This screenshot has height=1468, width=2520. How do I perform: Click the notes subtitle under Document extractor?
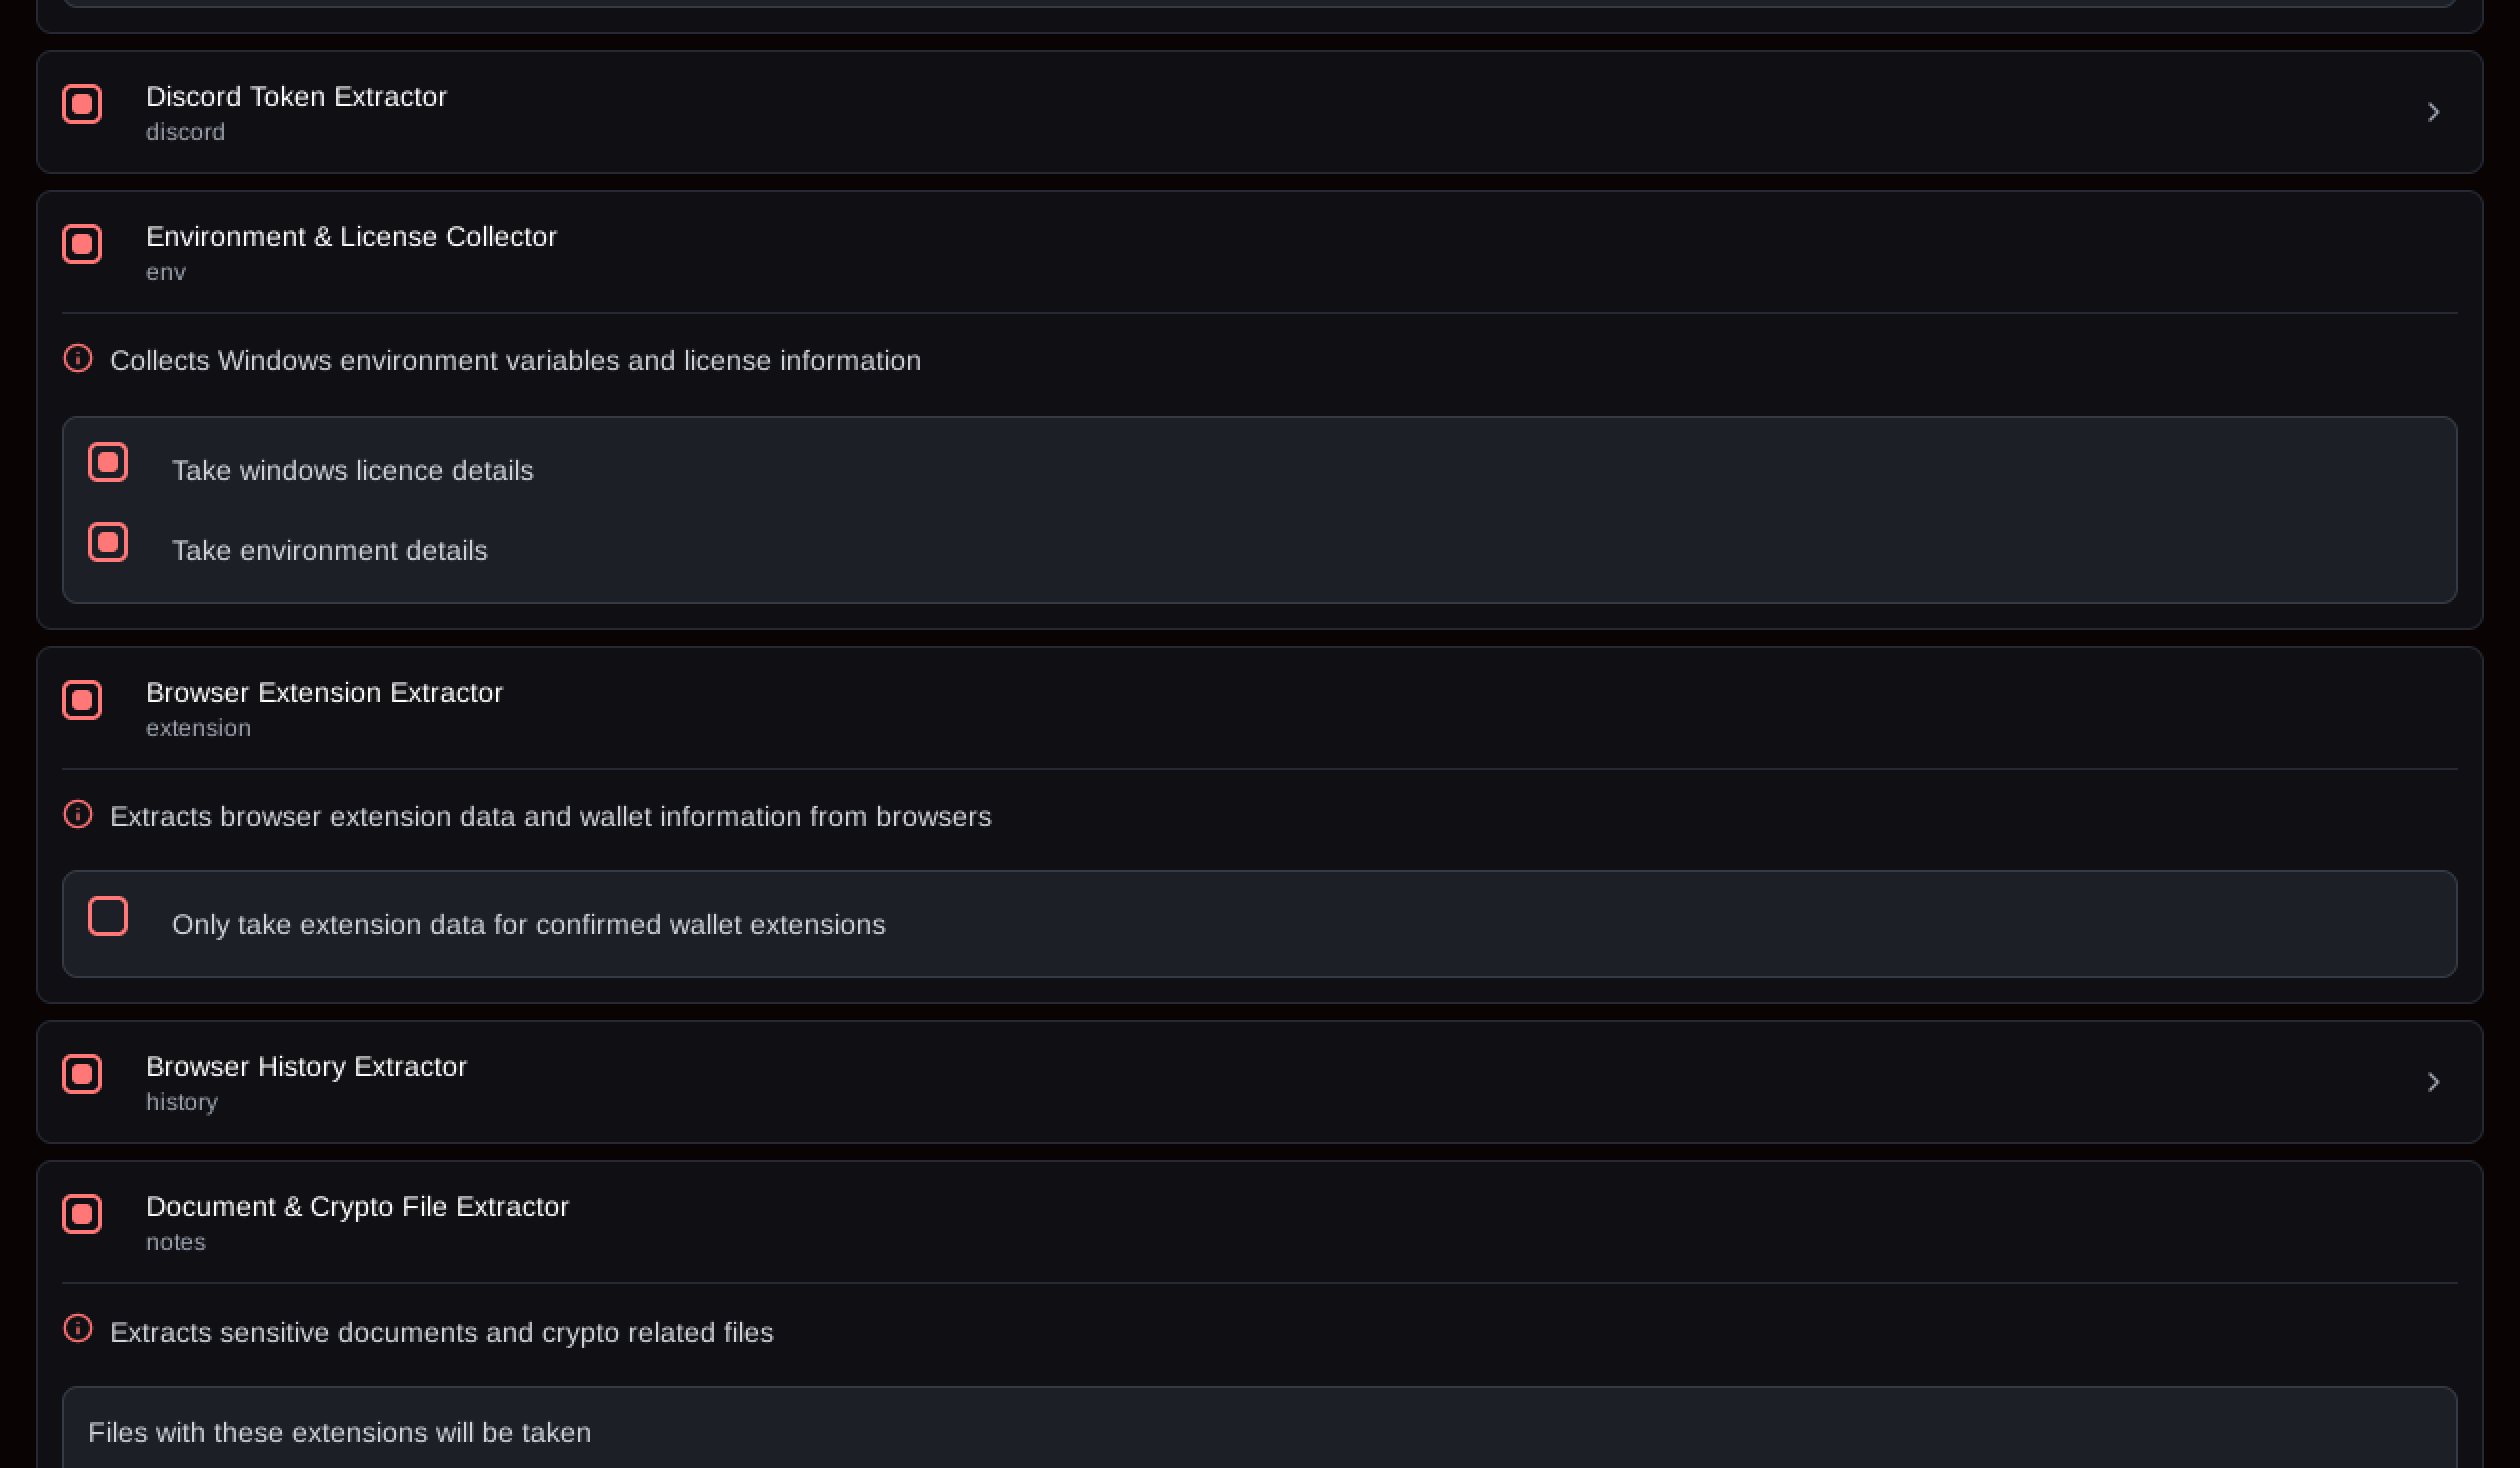[176, 1241]
